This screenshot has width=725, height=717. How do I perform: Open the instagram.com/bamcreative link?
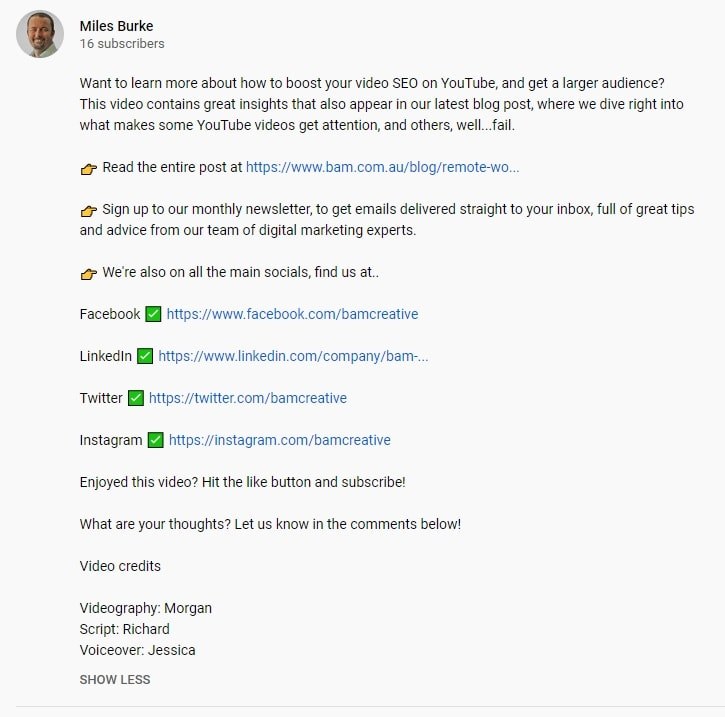pyautogui.click(x=280, y=440)
